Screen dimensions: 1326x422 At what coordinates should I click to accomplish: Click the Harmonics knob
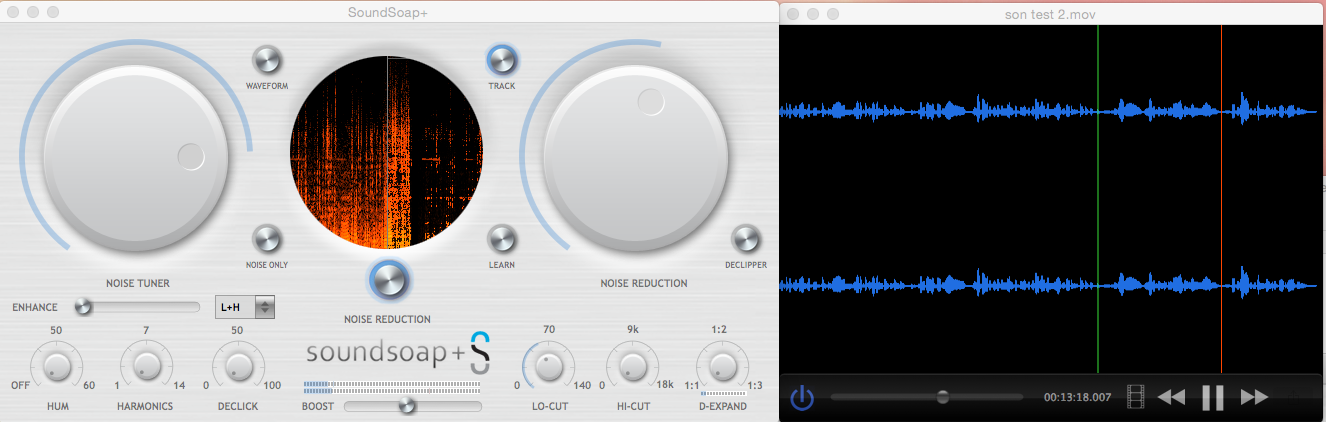click(x=146, y=367)
